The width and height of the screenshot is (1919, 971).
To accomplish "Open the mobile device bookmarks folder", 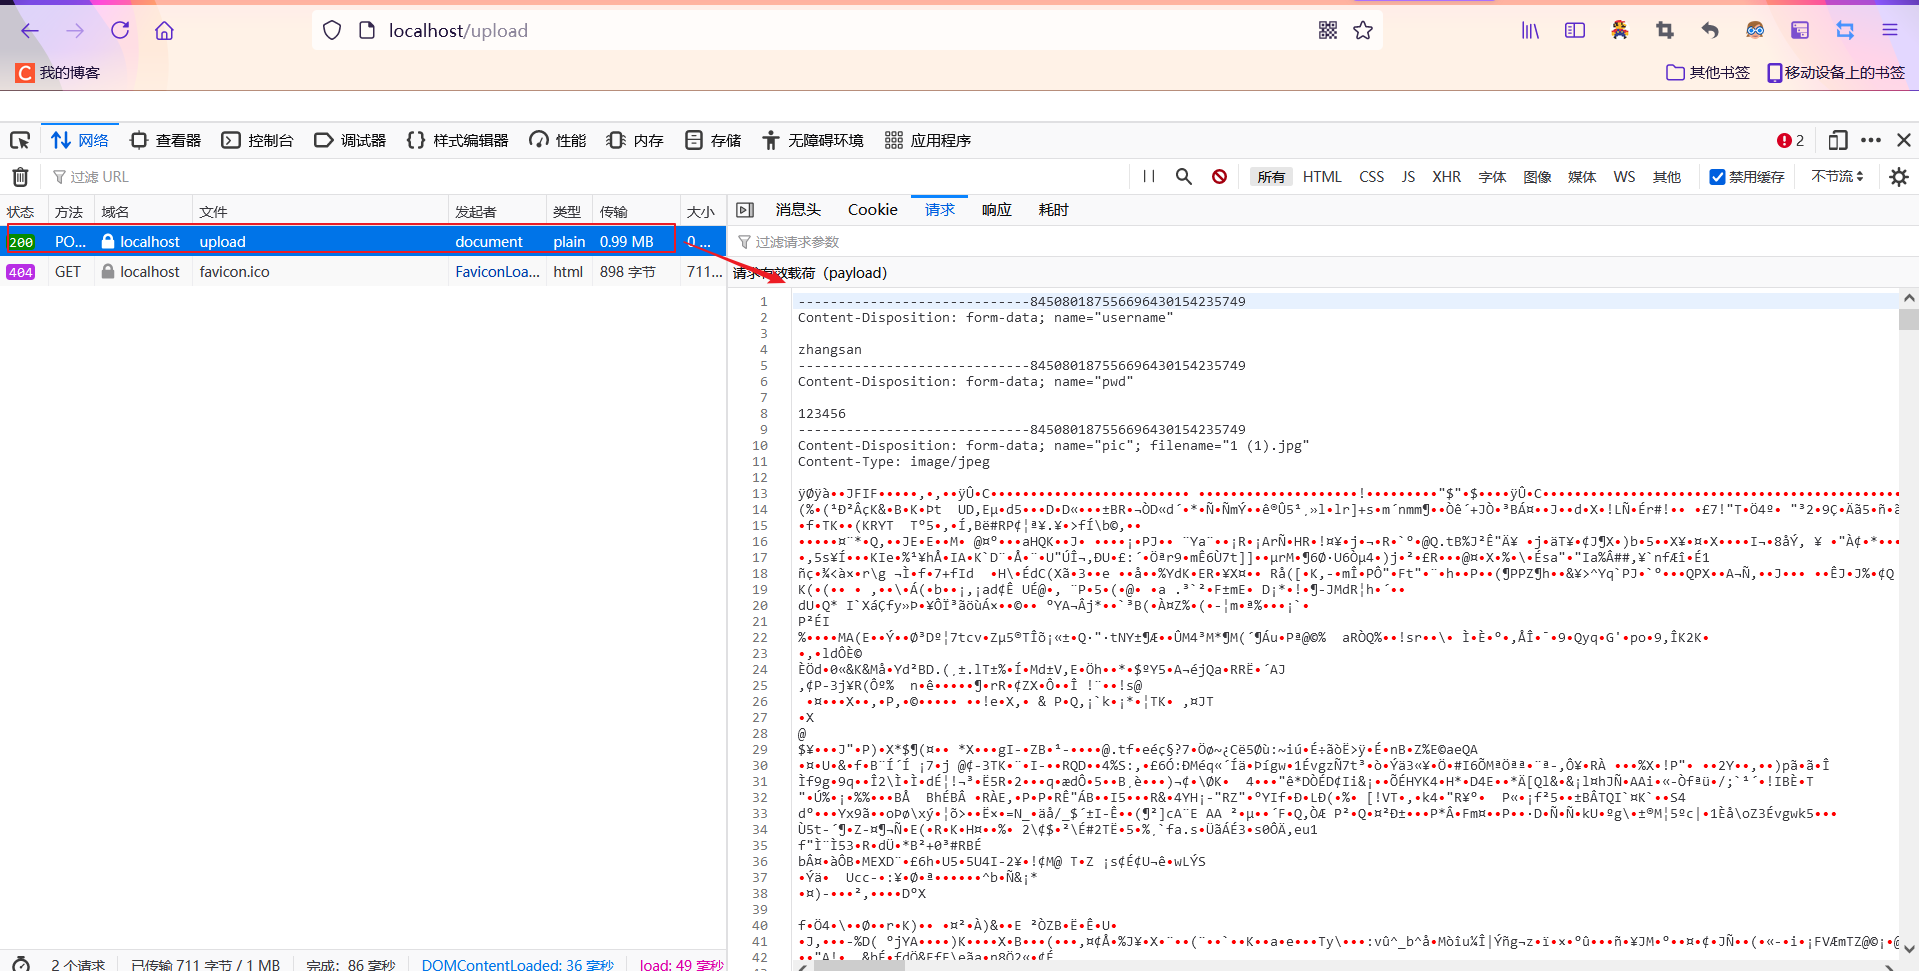I will point(1835,73).
